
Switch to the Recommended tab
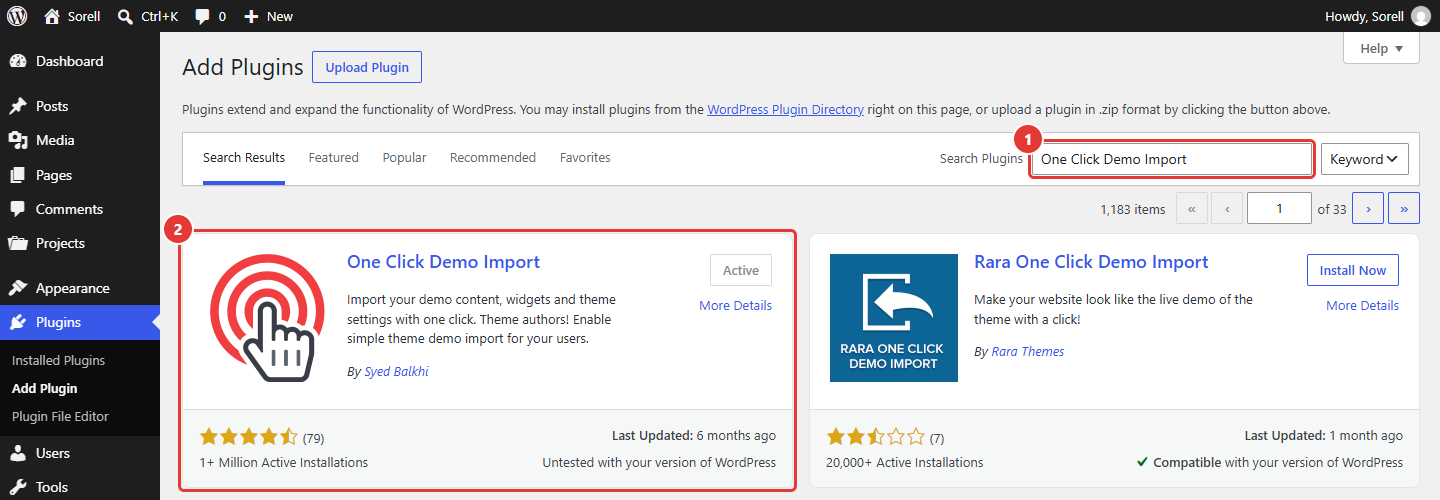click(x=493, y=158)
